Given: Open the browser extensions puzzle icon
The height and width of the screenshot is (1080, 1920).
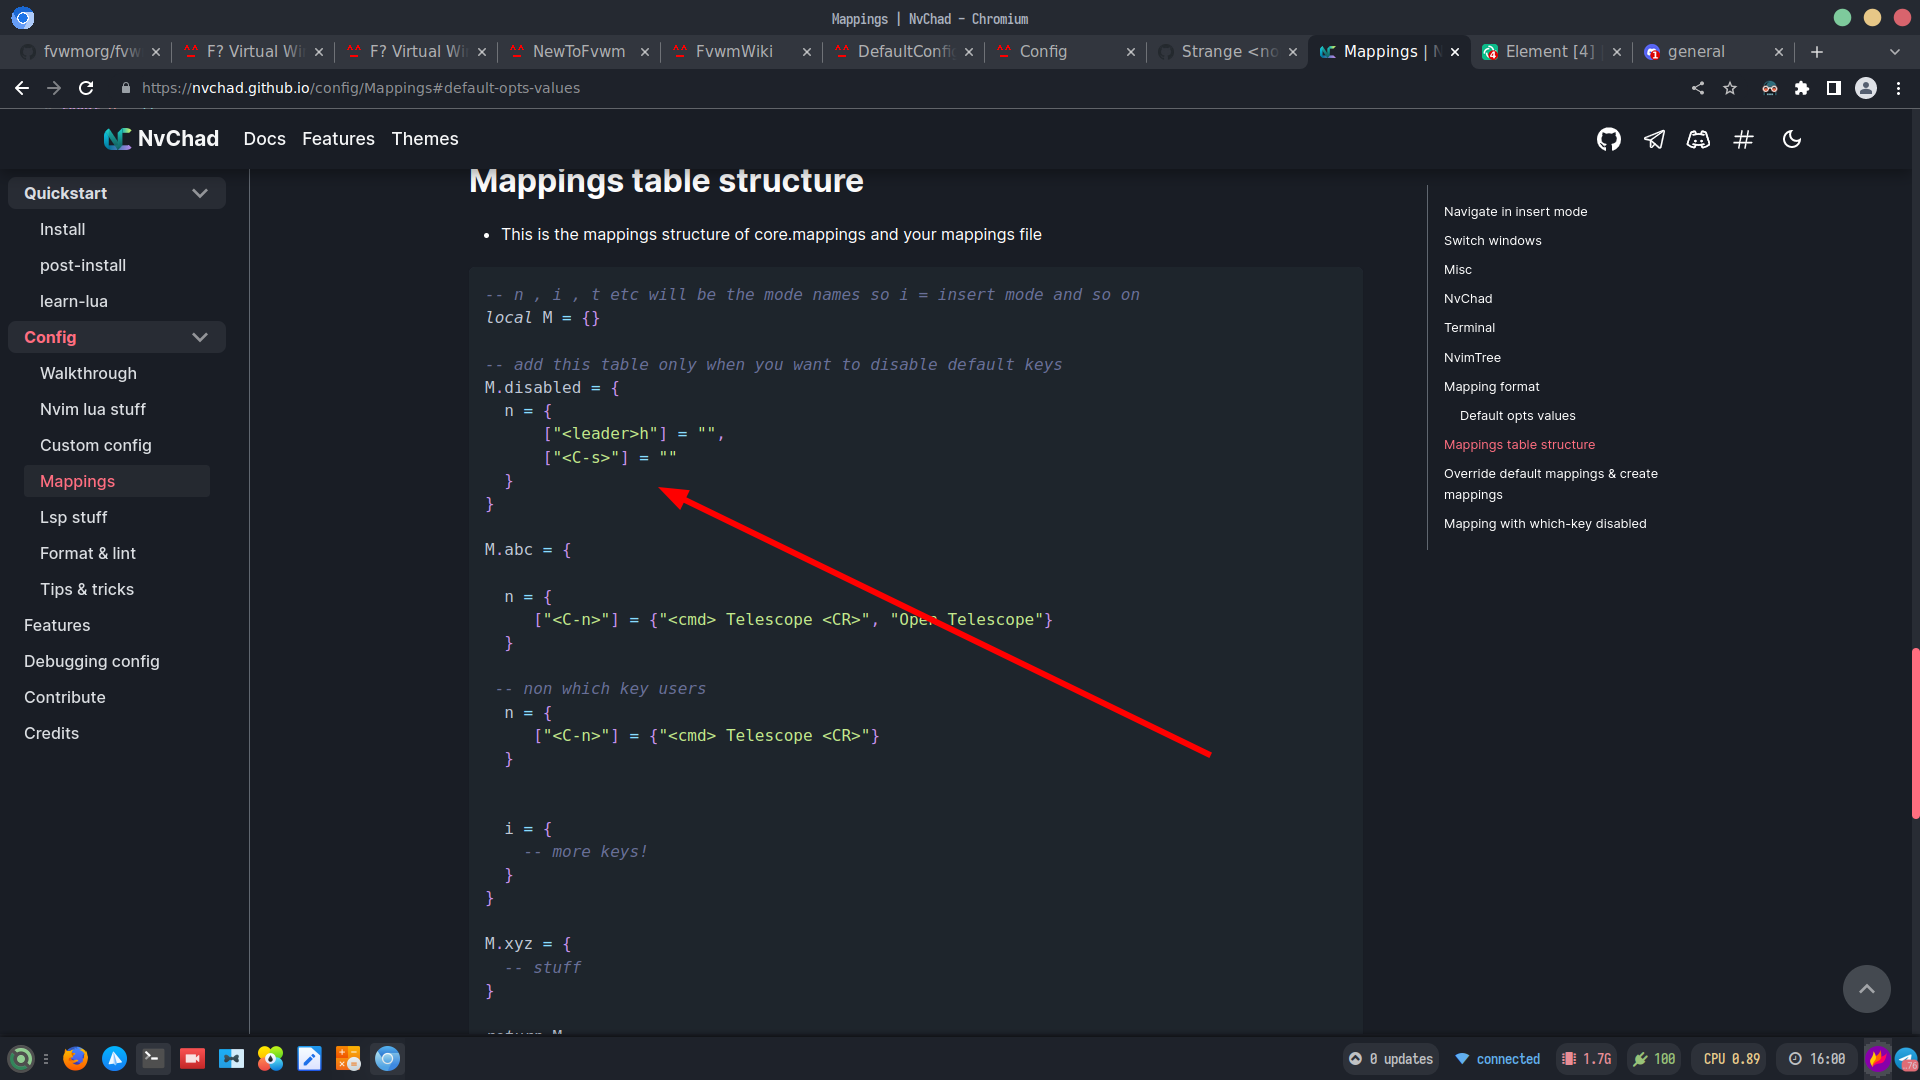Looking at the screenshot, I should click(x=1802, y=88).
